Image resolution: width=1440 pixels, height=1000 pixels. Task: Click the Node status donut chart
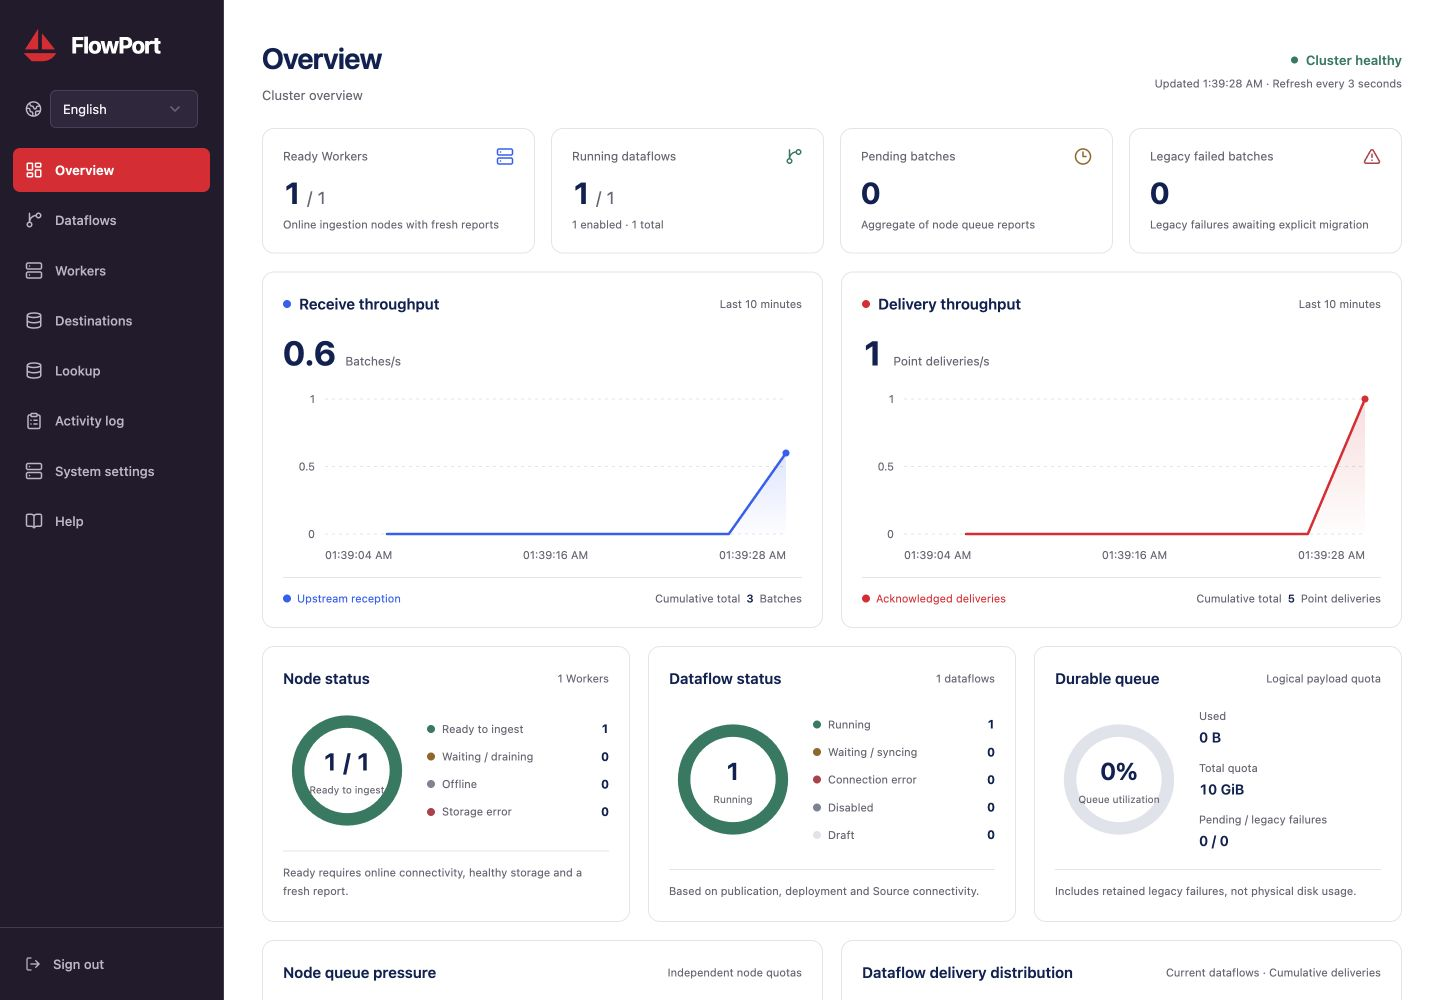pyautogui.click(x=347, y=770)
